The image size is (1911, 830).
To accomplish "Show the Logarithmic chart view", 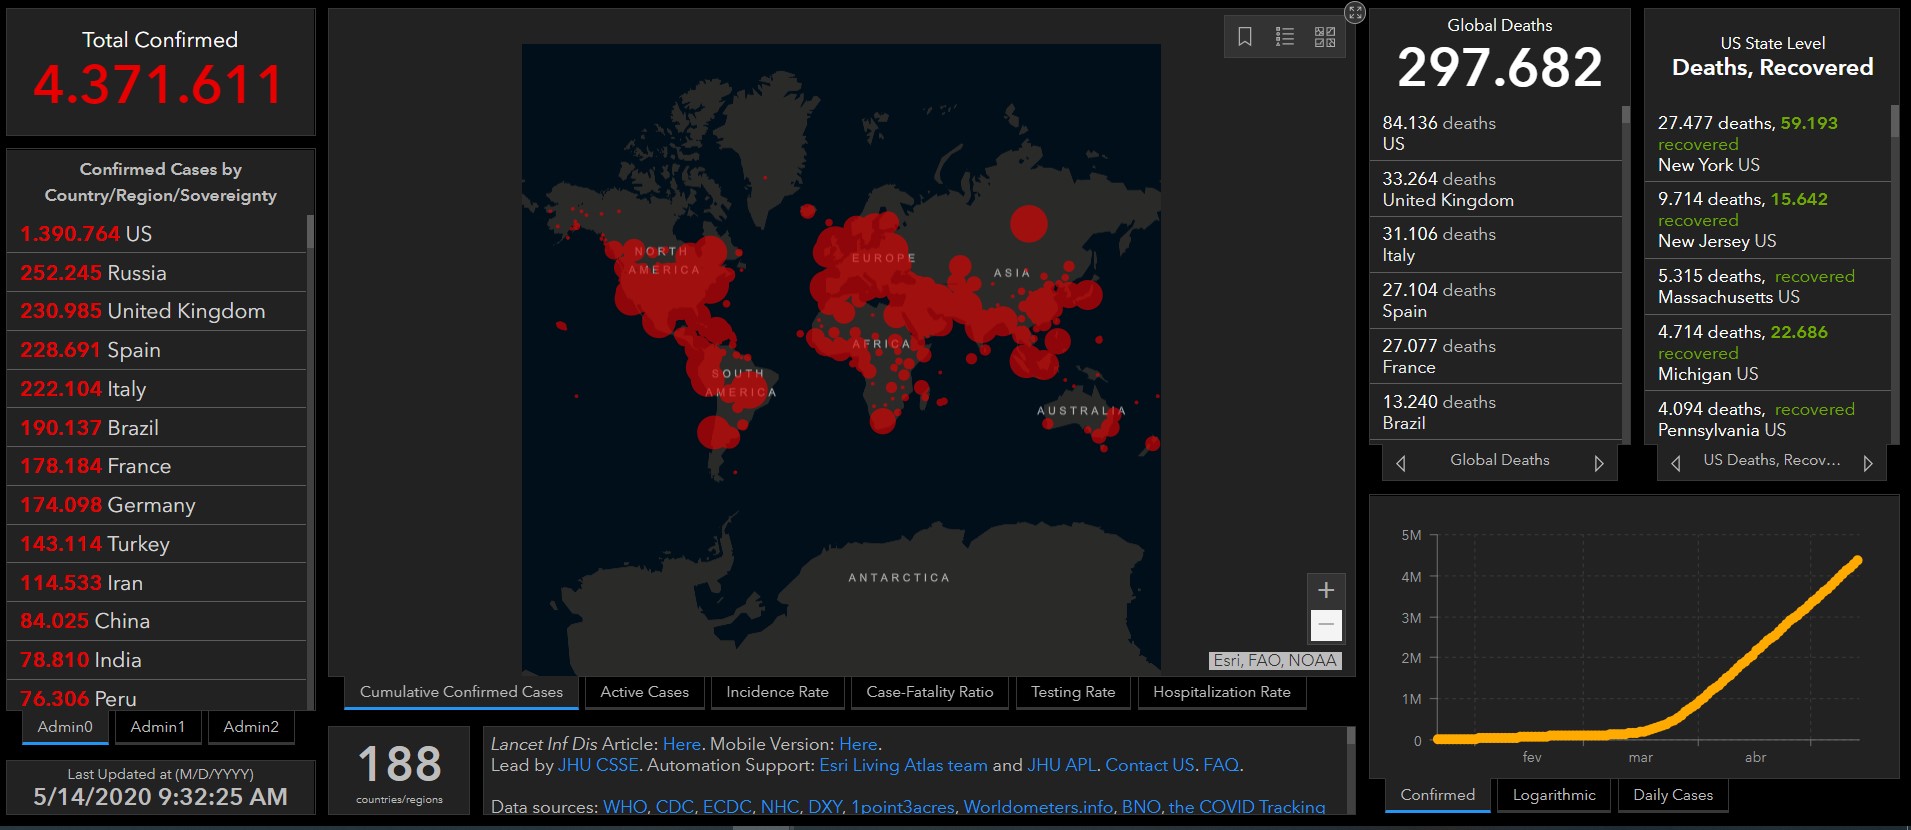I will point(1553,795).
